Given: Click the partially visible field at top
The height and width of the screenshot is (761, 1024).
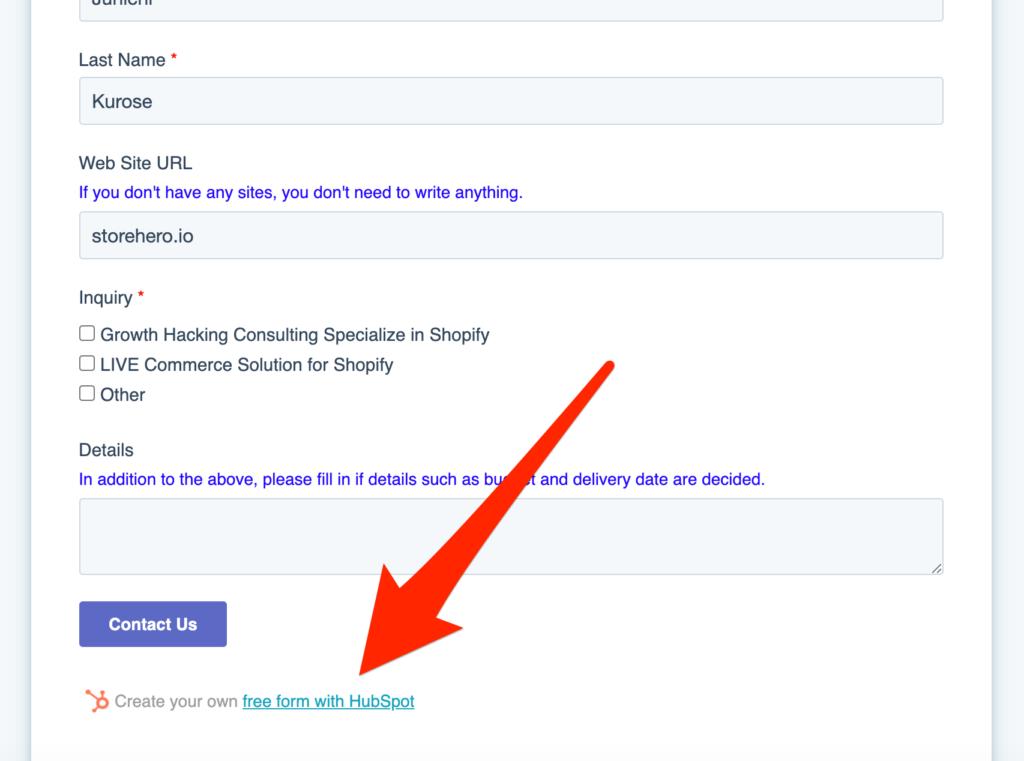Looking at the screenshot, I should point(511,10).
